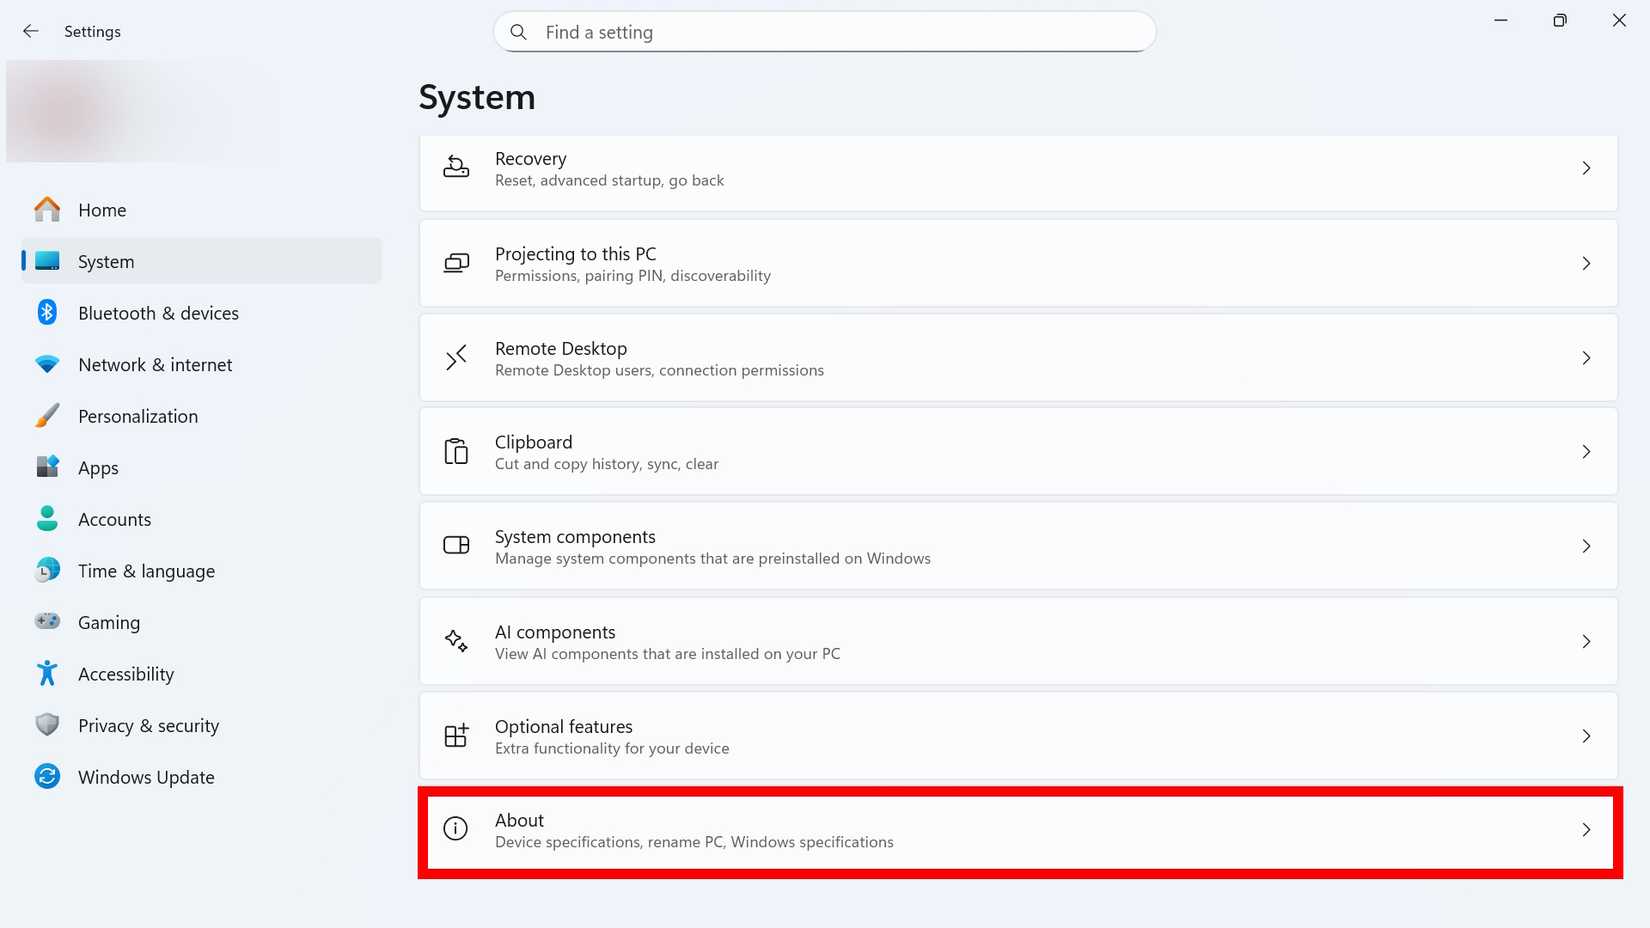Select the Network & internet globe icon

[x=47, y=364]
